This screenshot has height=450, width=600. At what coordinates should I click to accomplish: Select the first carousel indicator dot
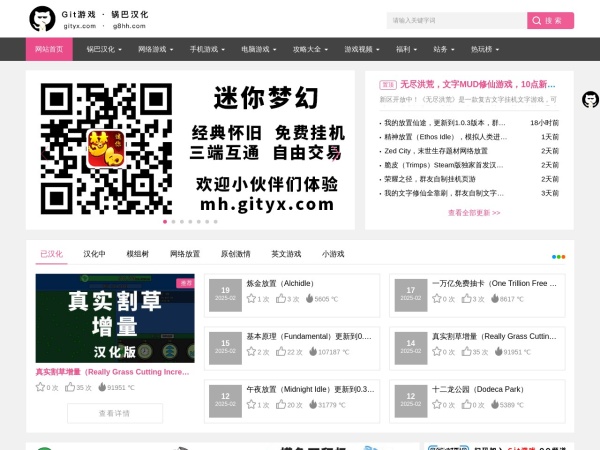pos(164,221)
